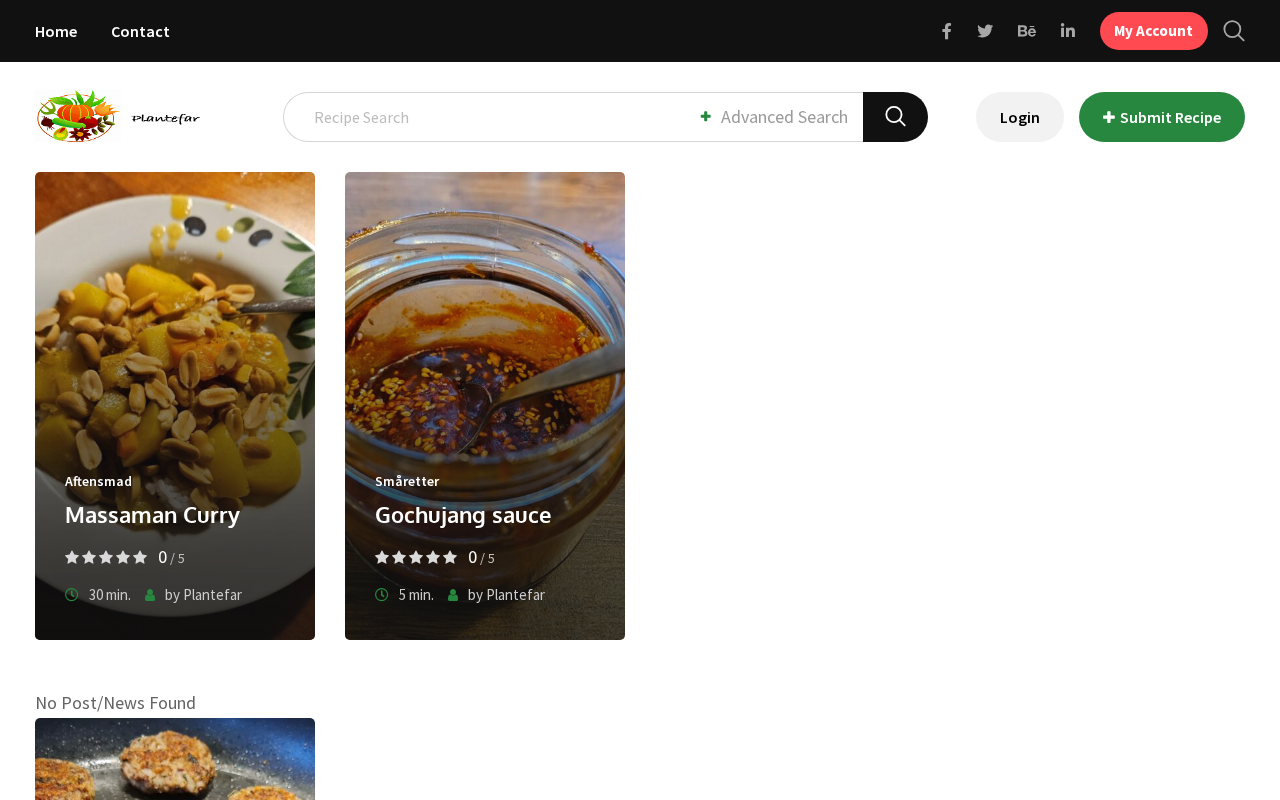The height and width of the screenshot is (800, 1280).
Task: Click the top bar search magnifier icon
Action: tap(1234, 31)
